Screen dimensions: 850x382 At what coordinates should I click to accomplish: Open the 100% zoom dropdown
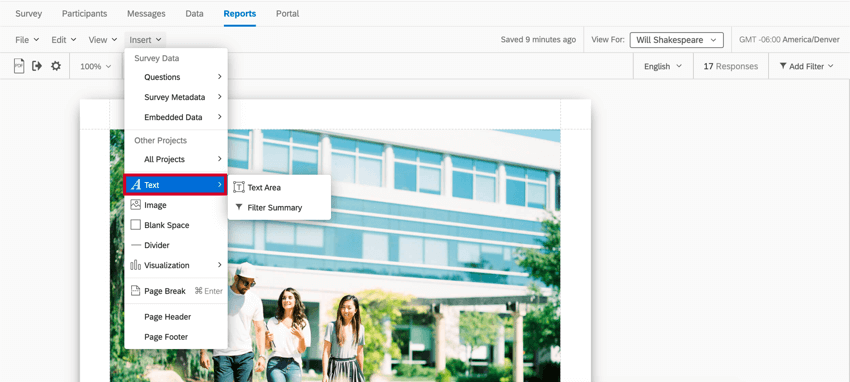click(95, 66)
